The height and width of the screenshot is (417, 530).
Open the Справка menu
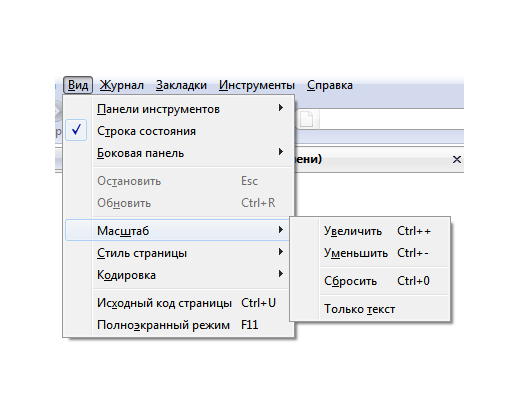coord(330,85)
